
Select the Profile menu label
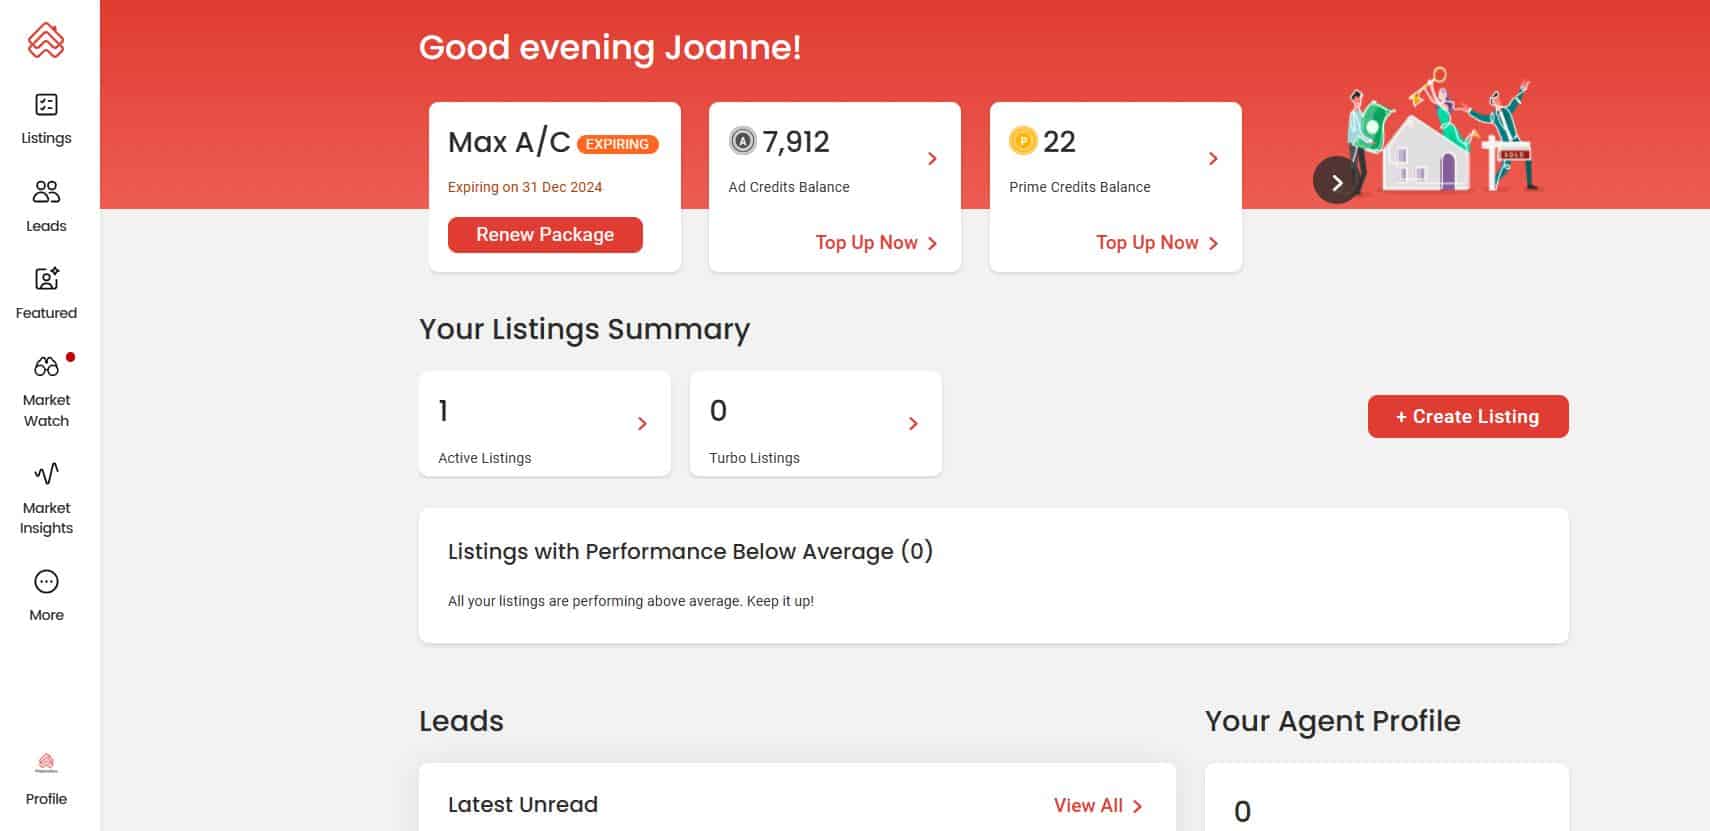(x=46, y=799)
